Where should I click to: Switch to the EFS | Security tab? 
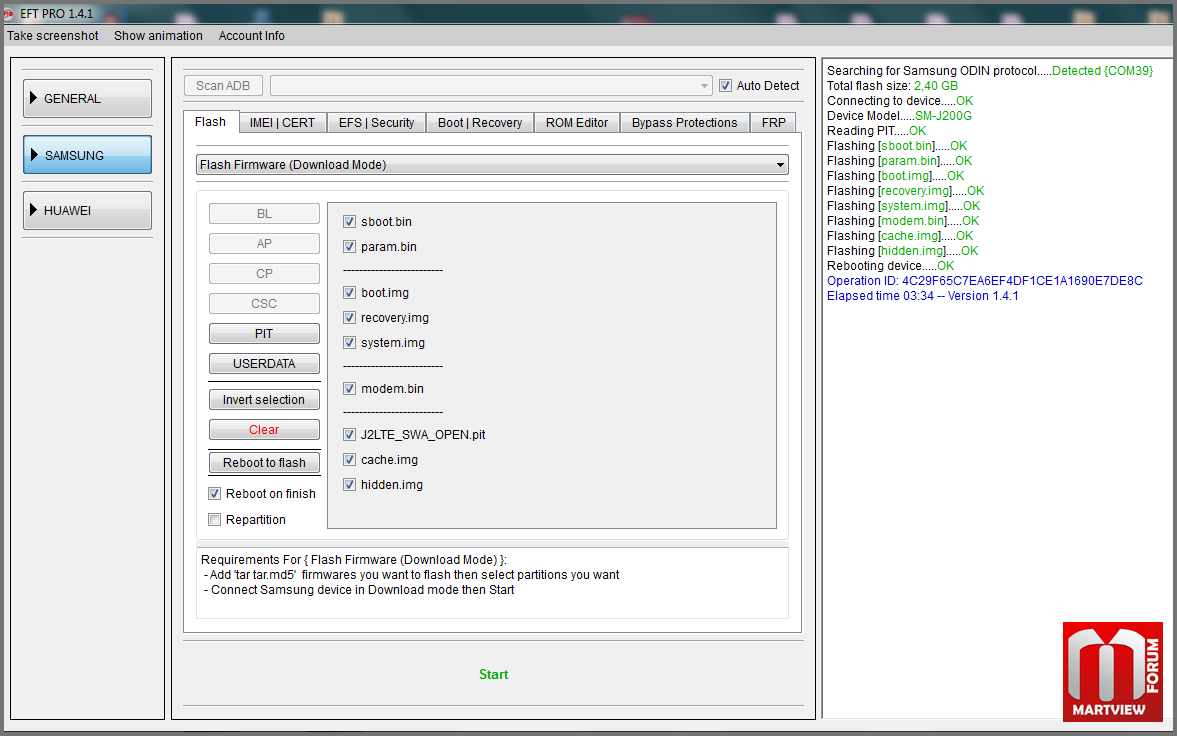point(376,122)
